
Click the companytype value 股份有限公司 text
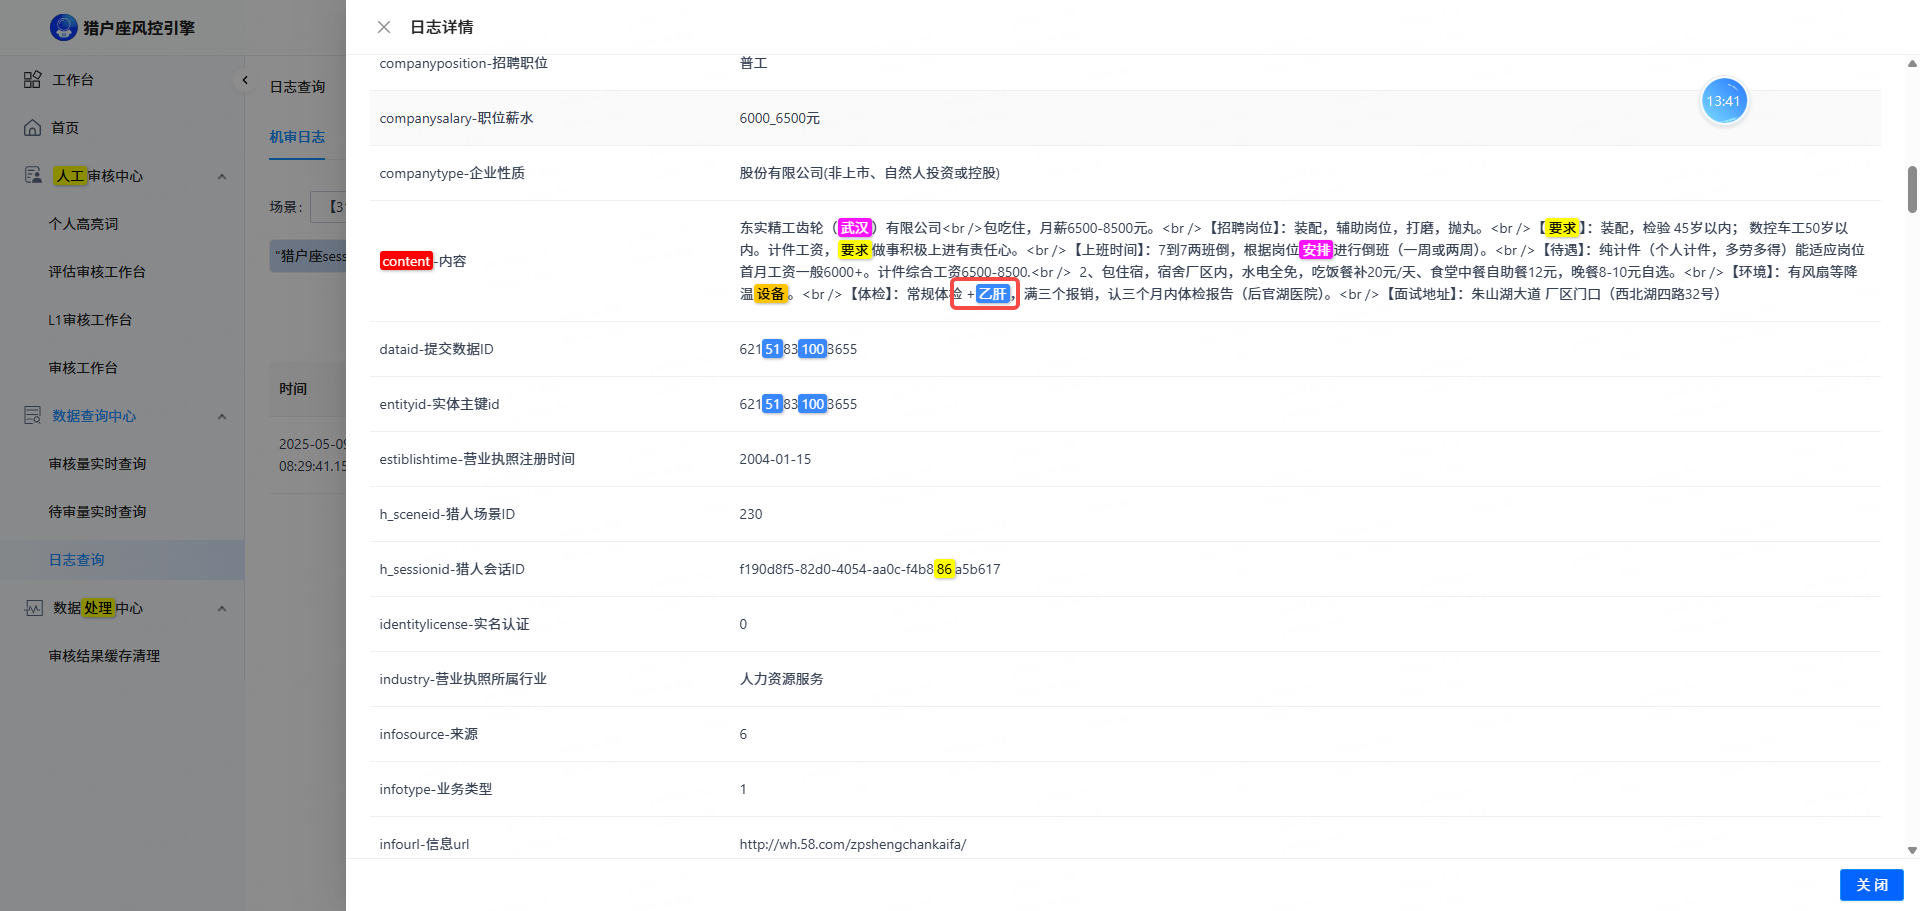click(x=869, y=173)
